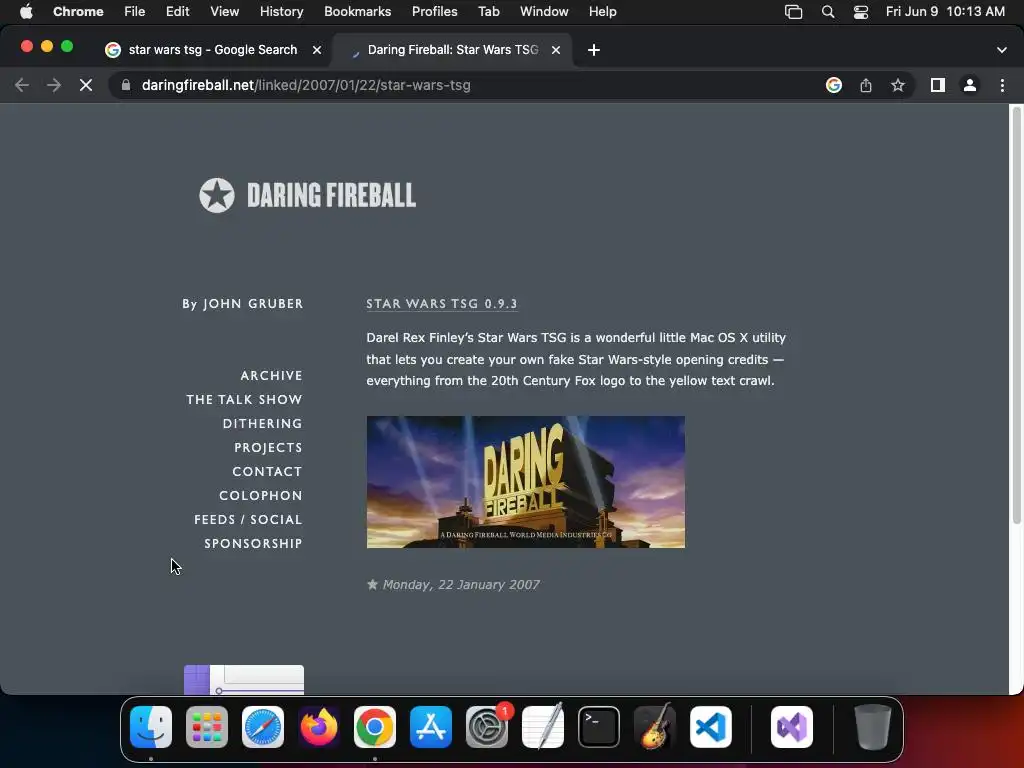This screenshot has width=1024, height=768.
Task: Close the Daring Fireball tab
Action: pos(556,50)
